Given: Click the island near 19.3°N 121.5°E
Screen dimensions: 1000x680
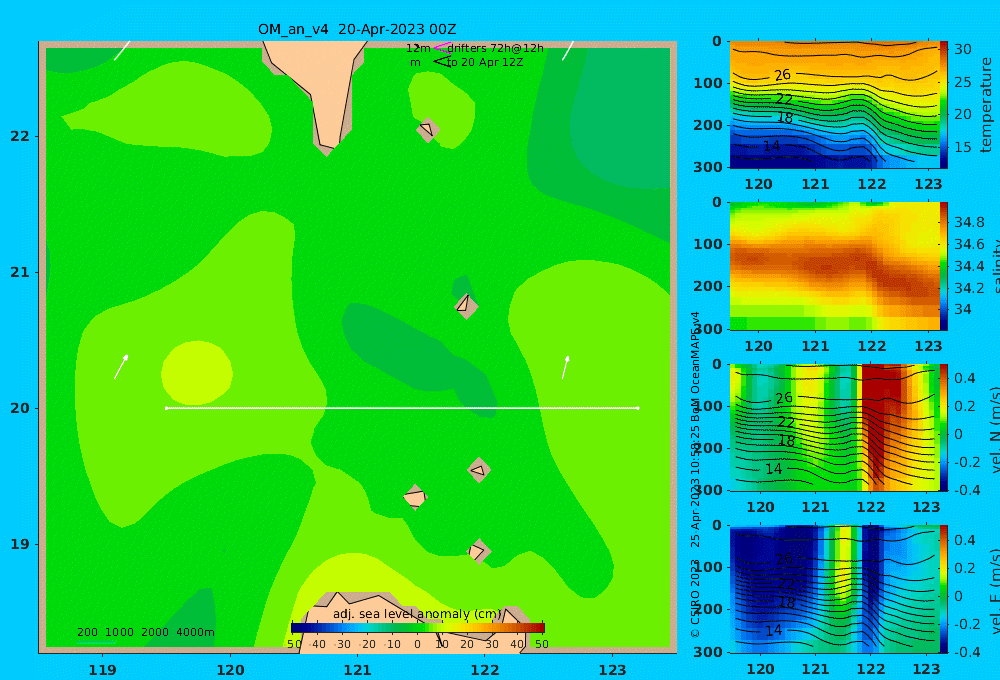Looking at the screenshot, I should pyautogui.click(x=415, y=497).
